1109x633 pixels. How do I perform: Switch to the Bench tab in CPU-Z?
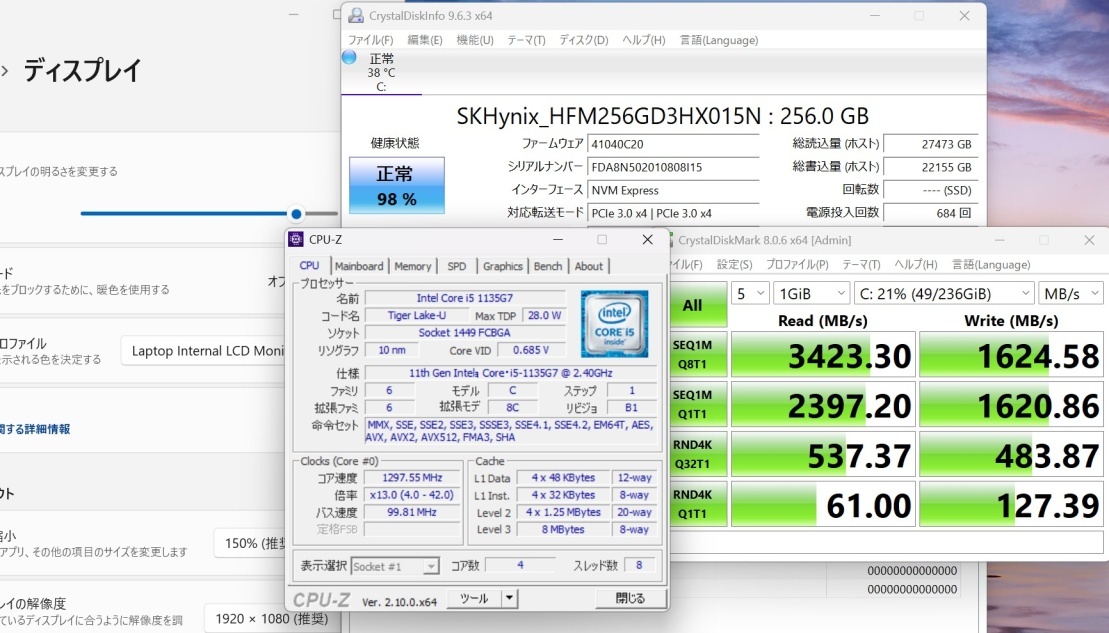tap(548, 266)
